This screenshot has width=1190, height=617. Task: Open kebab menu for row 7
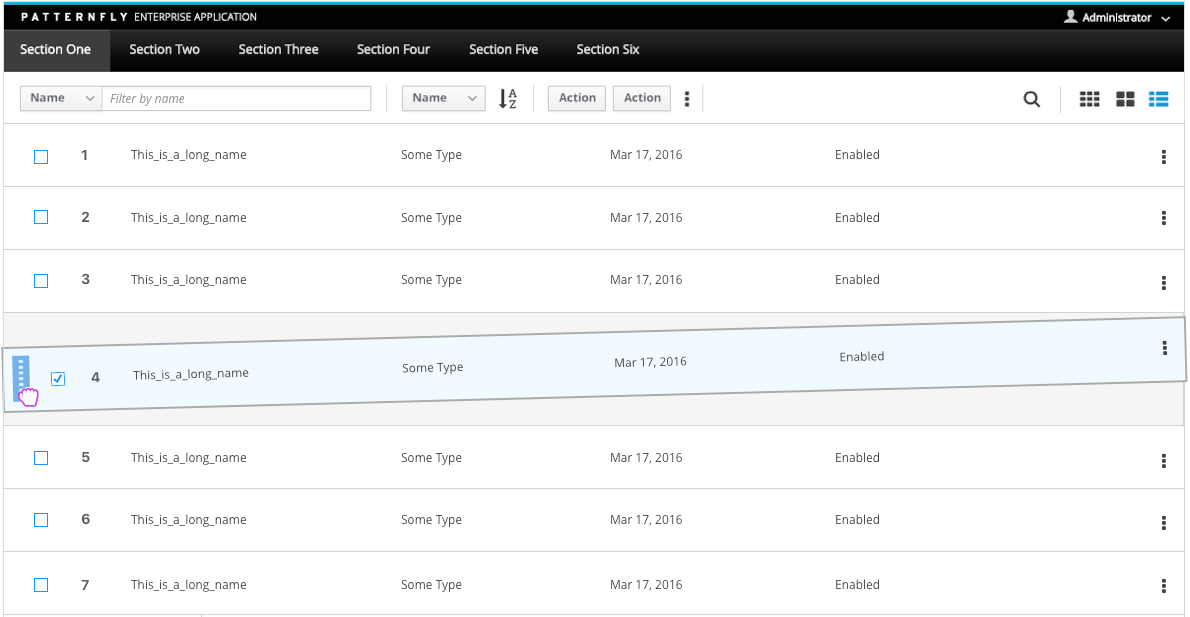click(x=1163, y=586)
